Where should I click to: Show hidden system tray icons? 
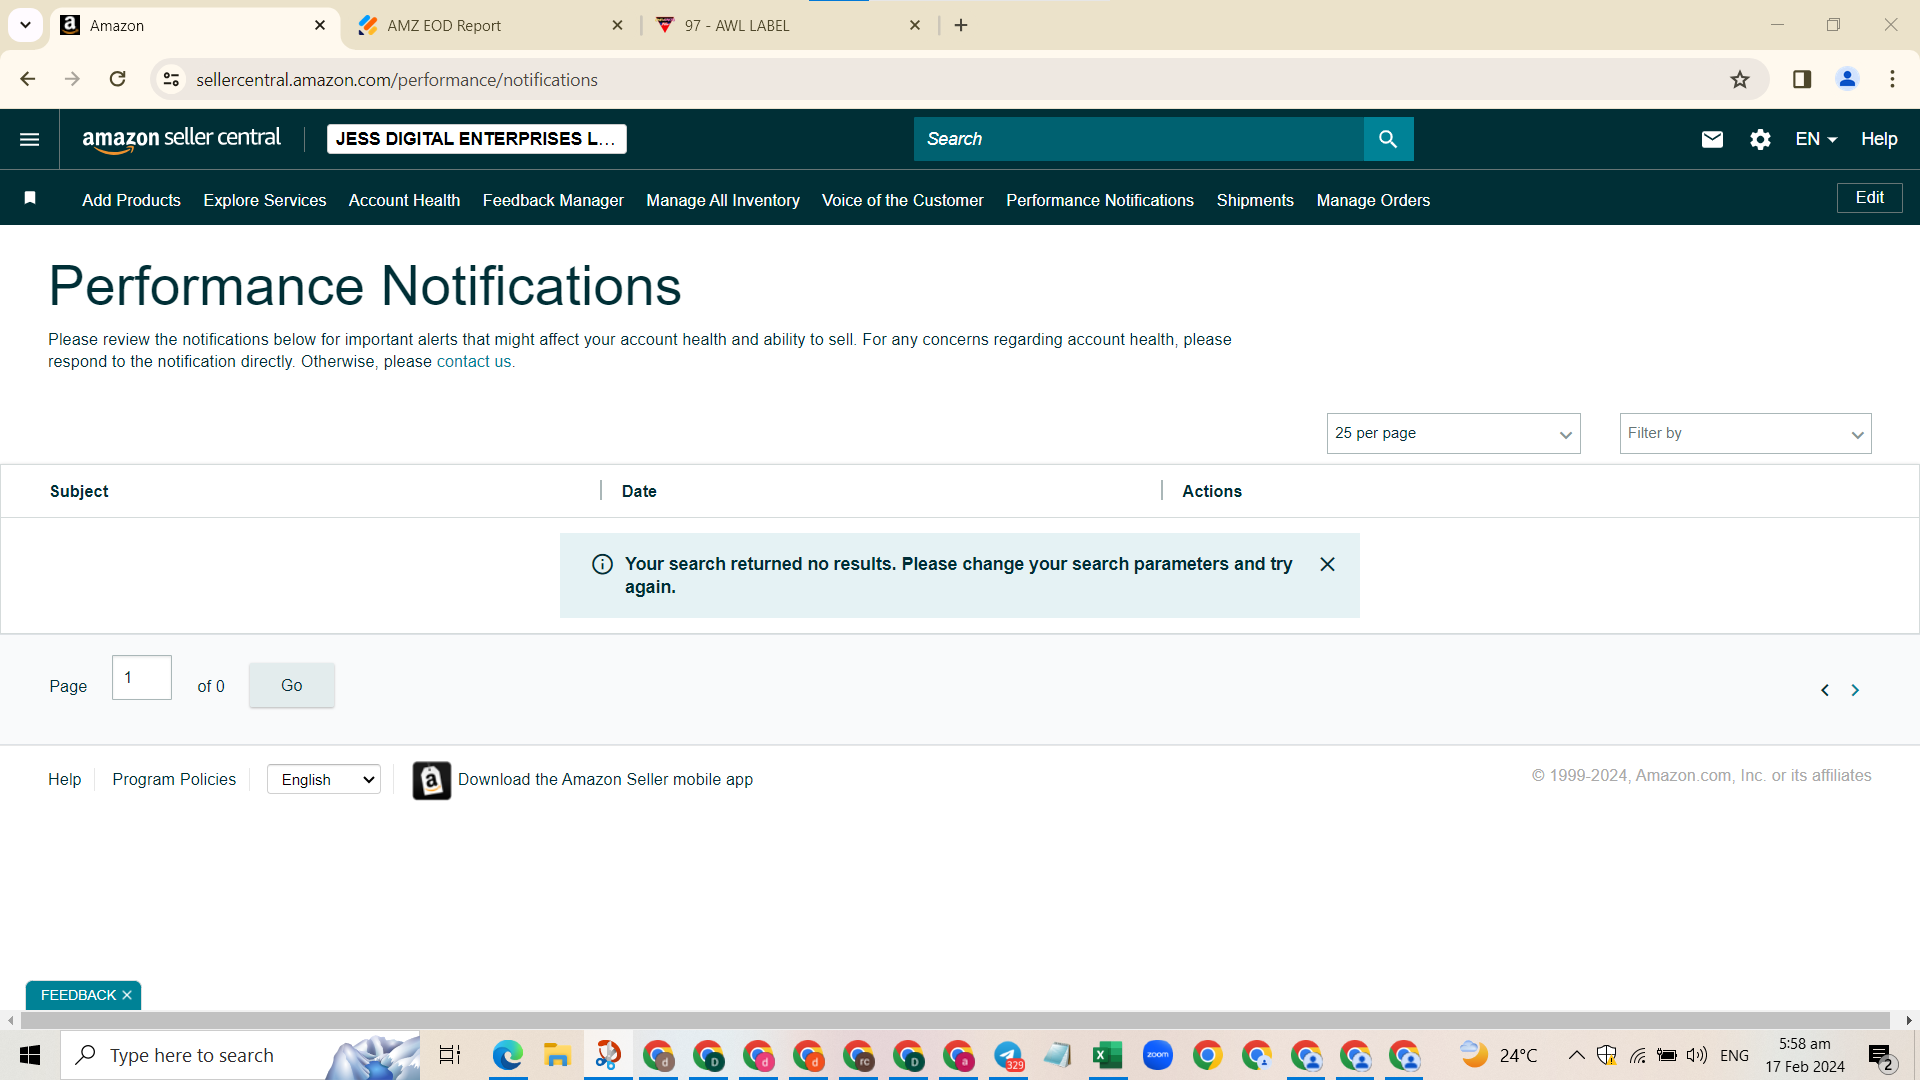pyautogui.click(x=1576, y=1055)
